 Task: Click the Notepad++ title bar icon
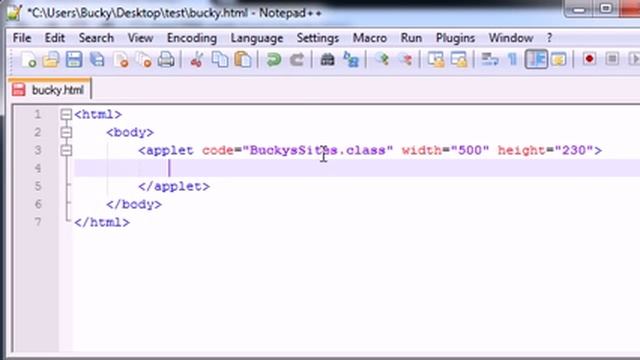[x=14, y=13]
